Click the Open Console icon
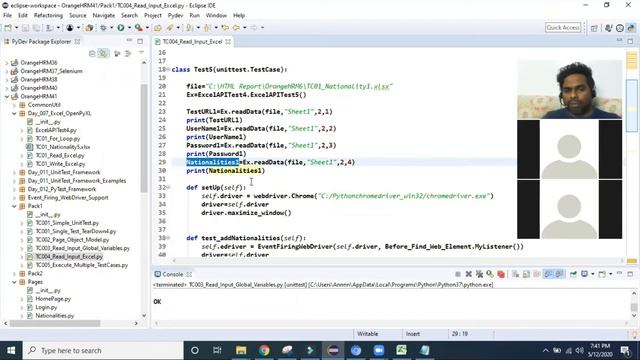The height and width of the screenshot is (360, 640). coord(602,274)
